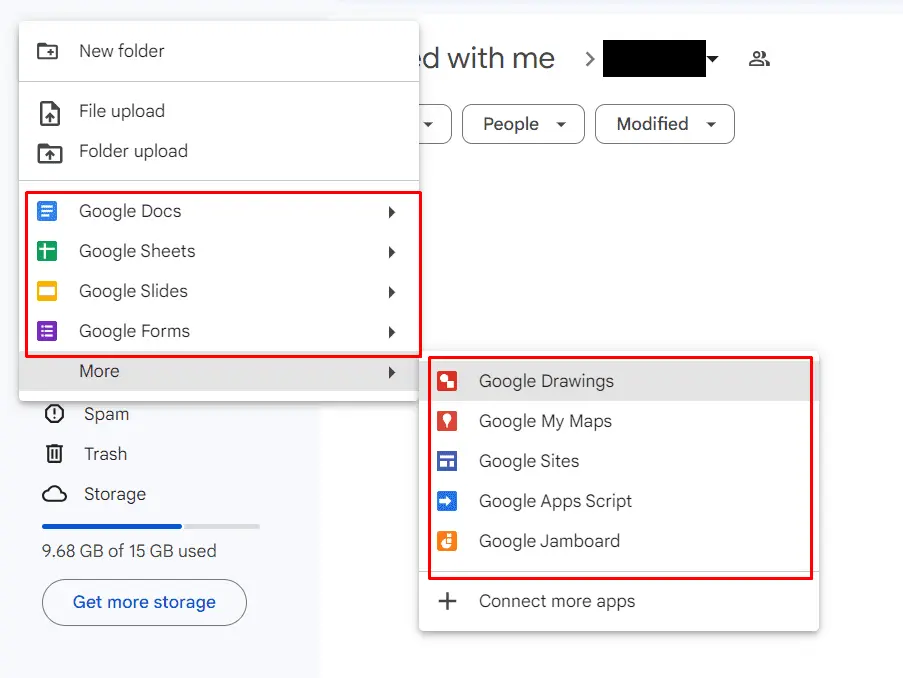Select the Google Docs icon
The height and width of the screenshot is (678, 903).
[47, 211]
